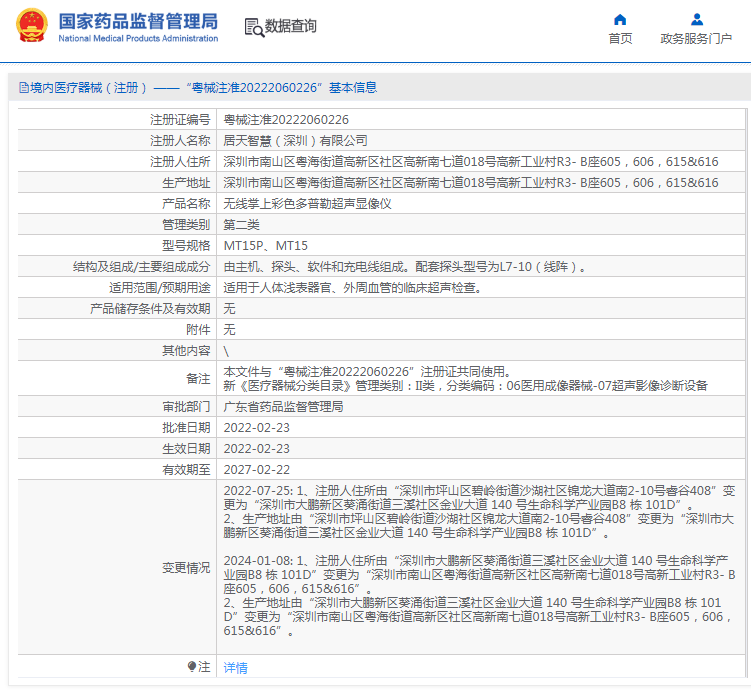Open the 政务服务门户 navigation label
This screenshot has width=751, height=691.
[x=696, y=39]
